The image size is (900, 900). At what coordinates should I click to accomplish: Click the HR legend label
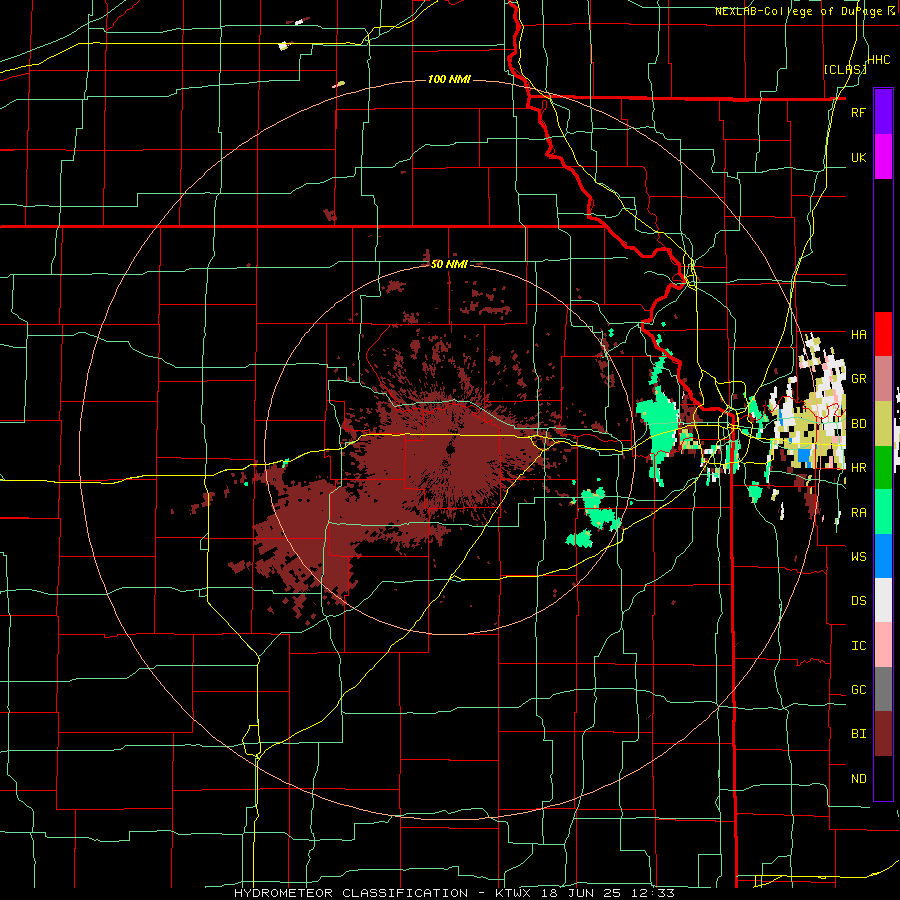858,468
